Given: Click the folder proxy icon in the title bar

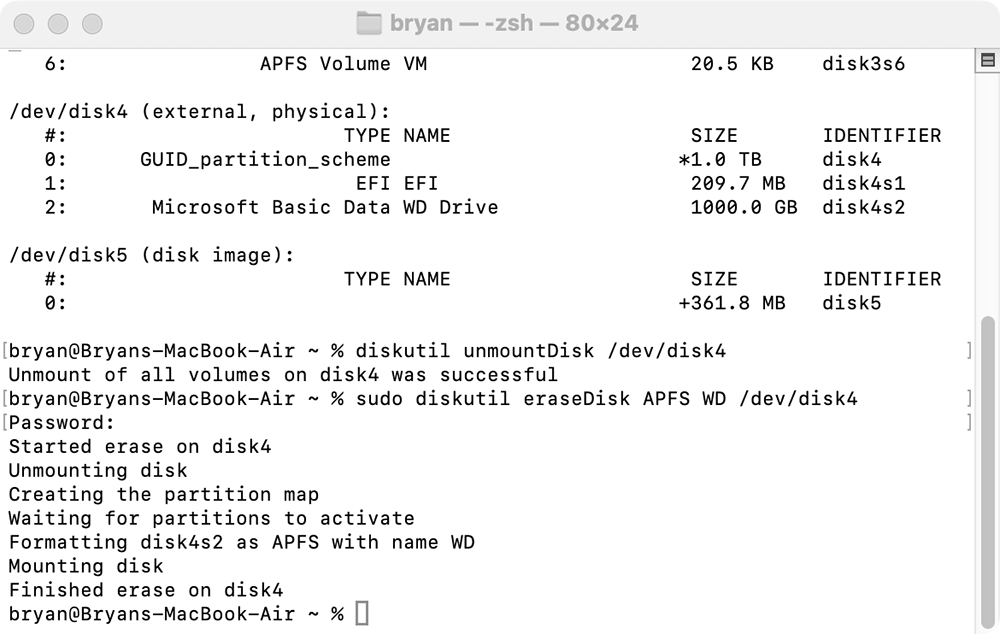Looking at the screenshot, I should click(369, 22).
